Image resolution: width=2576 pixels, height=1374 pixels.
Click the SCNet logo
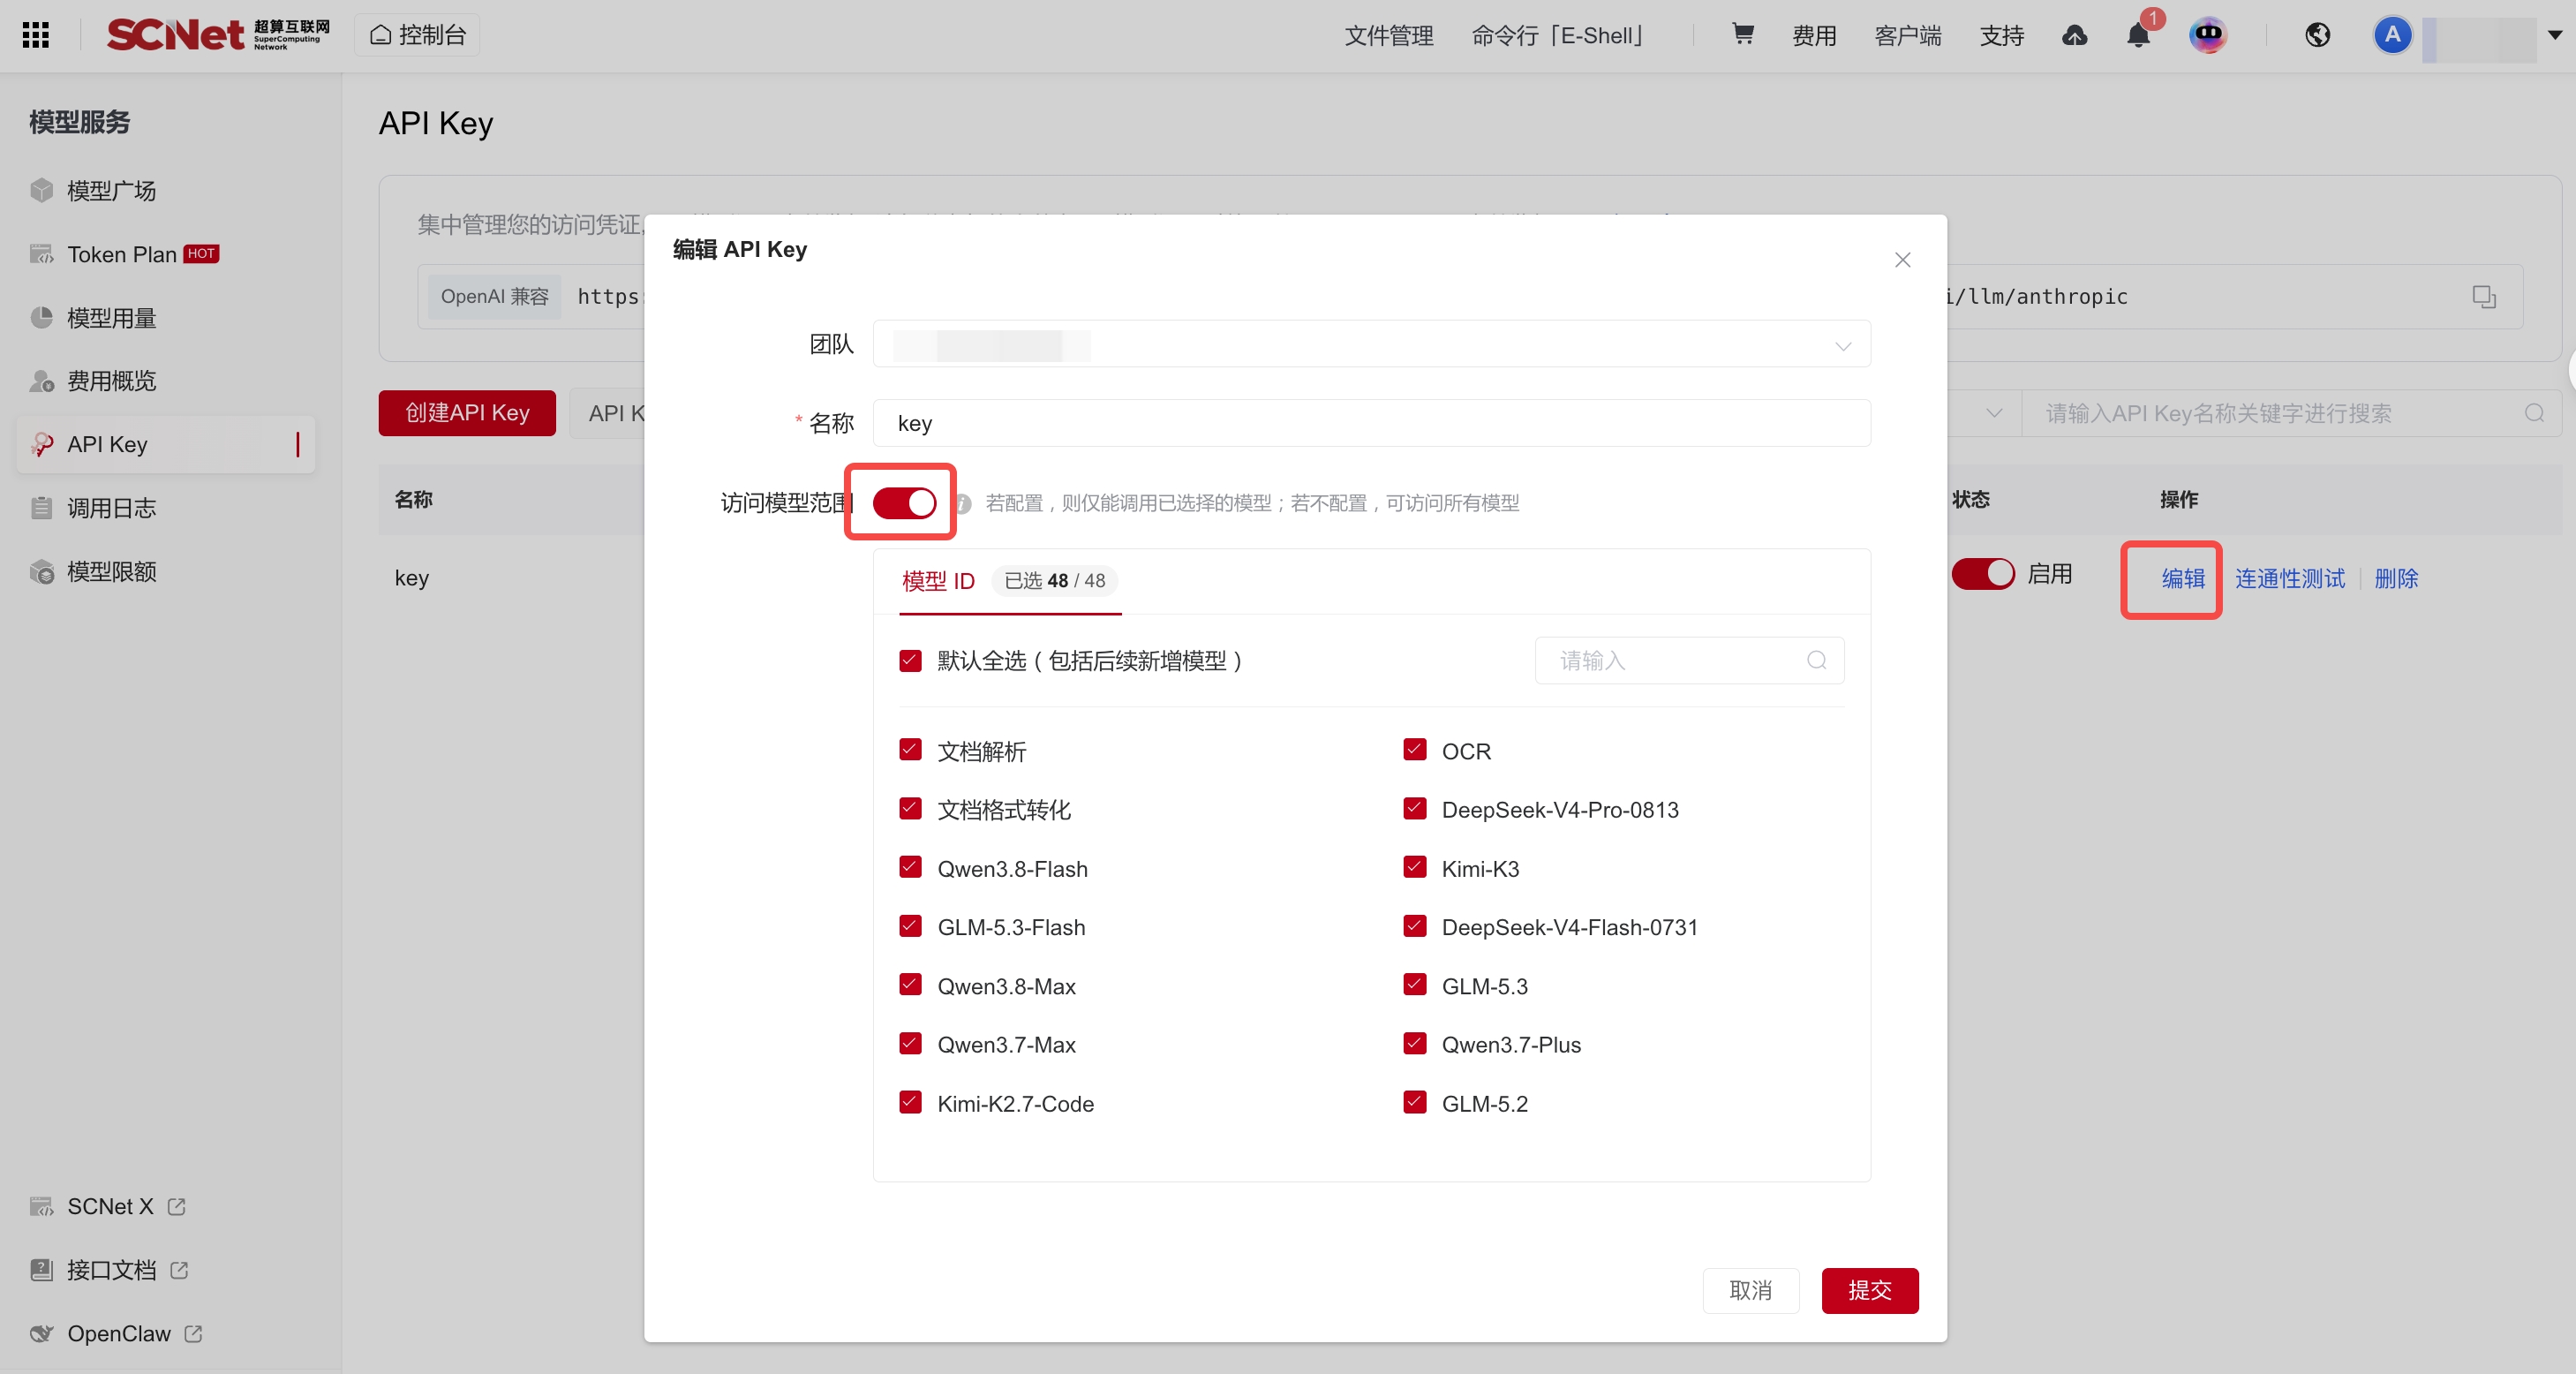(x=218, y=35)
